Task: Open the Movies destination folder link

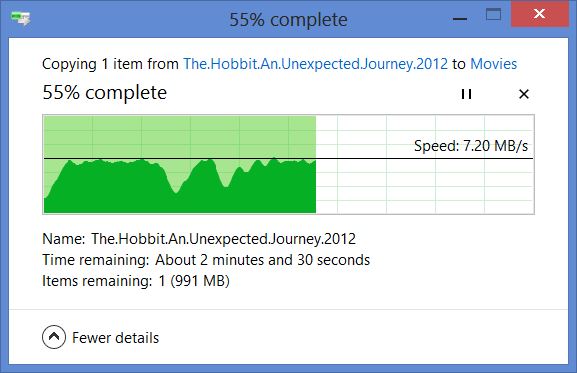Action: (x=493, y=64)
